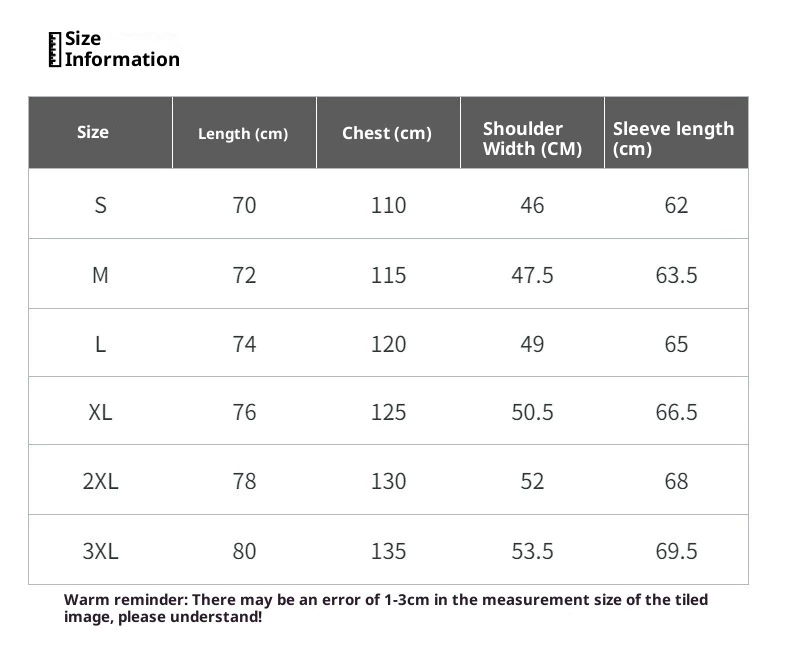
Task: Select the M size row label
Action: [100, 275]
